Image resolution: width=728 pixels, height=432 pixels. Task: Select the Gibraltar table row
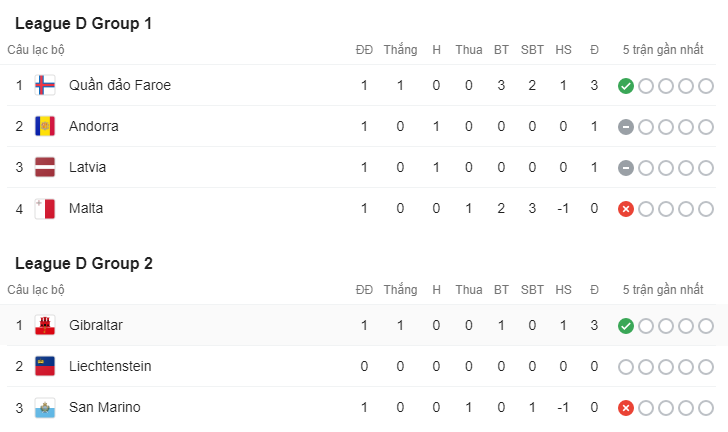pos(364,325)
